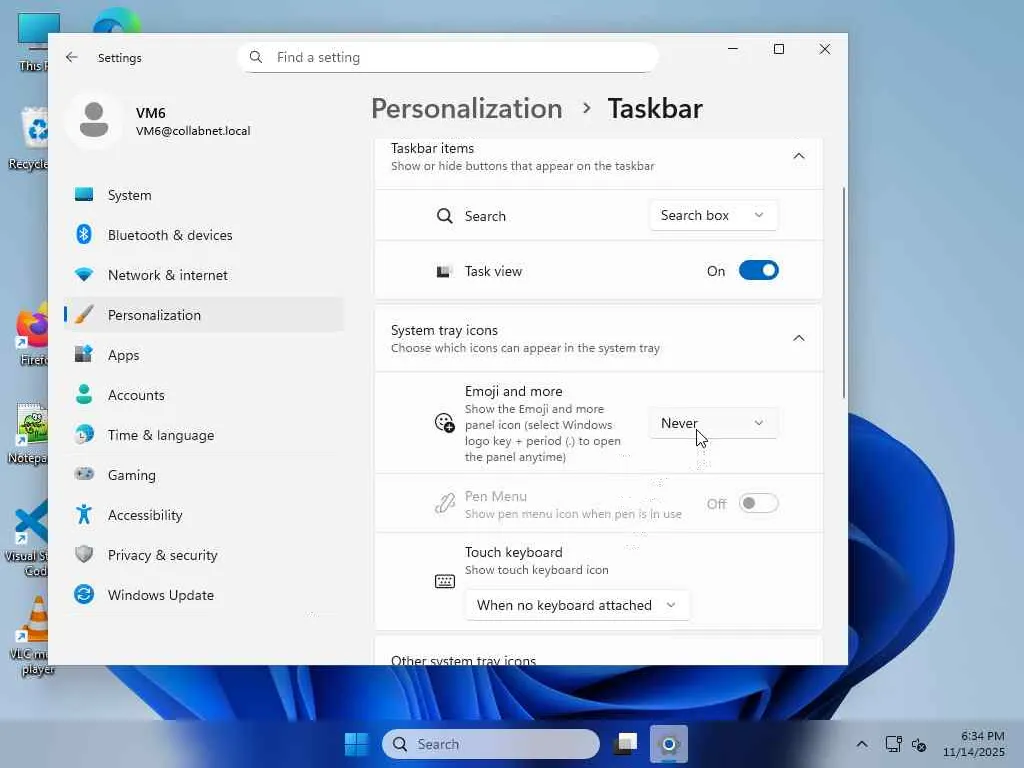This screenshot has width=1024, height=768.
Task: Click the Apps icon in sidebar
Action: pos(84,355)
